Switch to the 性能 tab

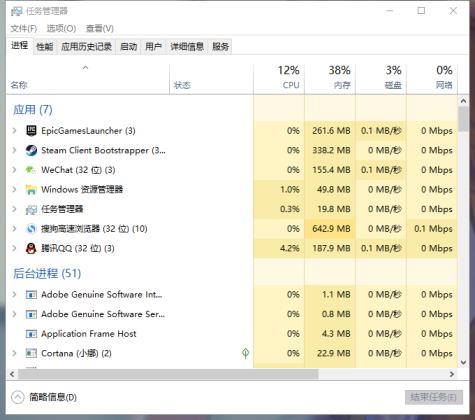click(45, 47)
